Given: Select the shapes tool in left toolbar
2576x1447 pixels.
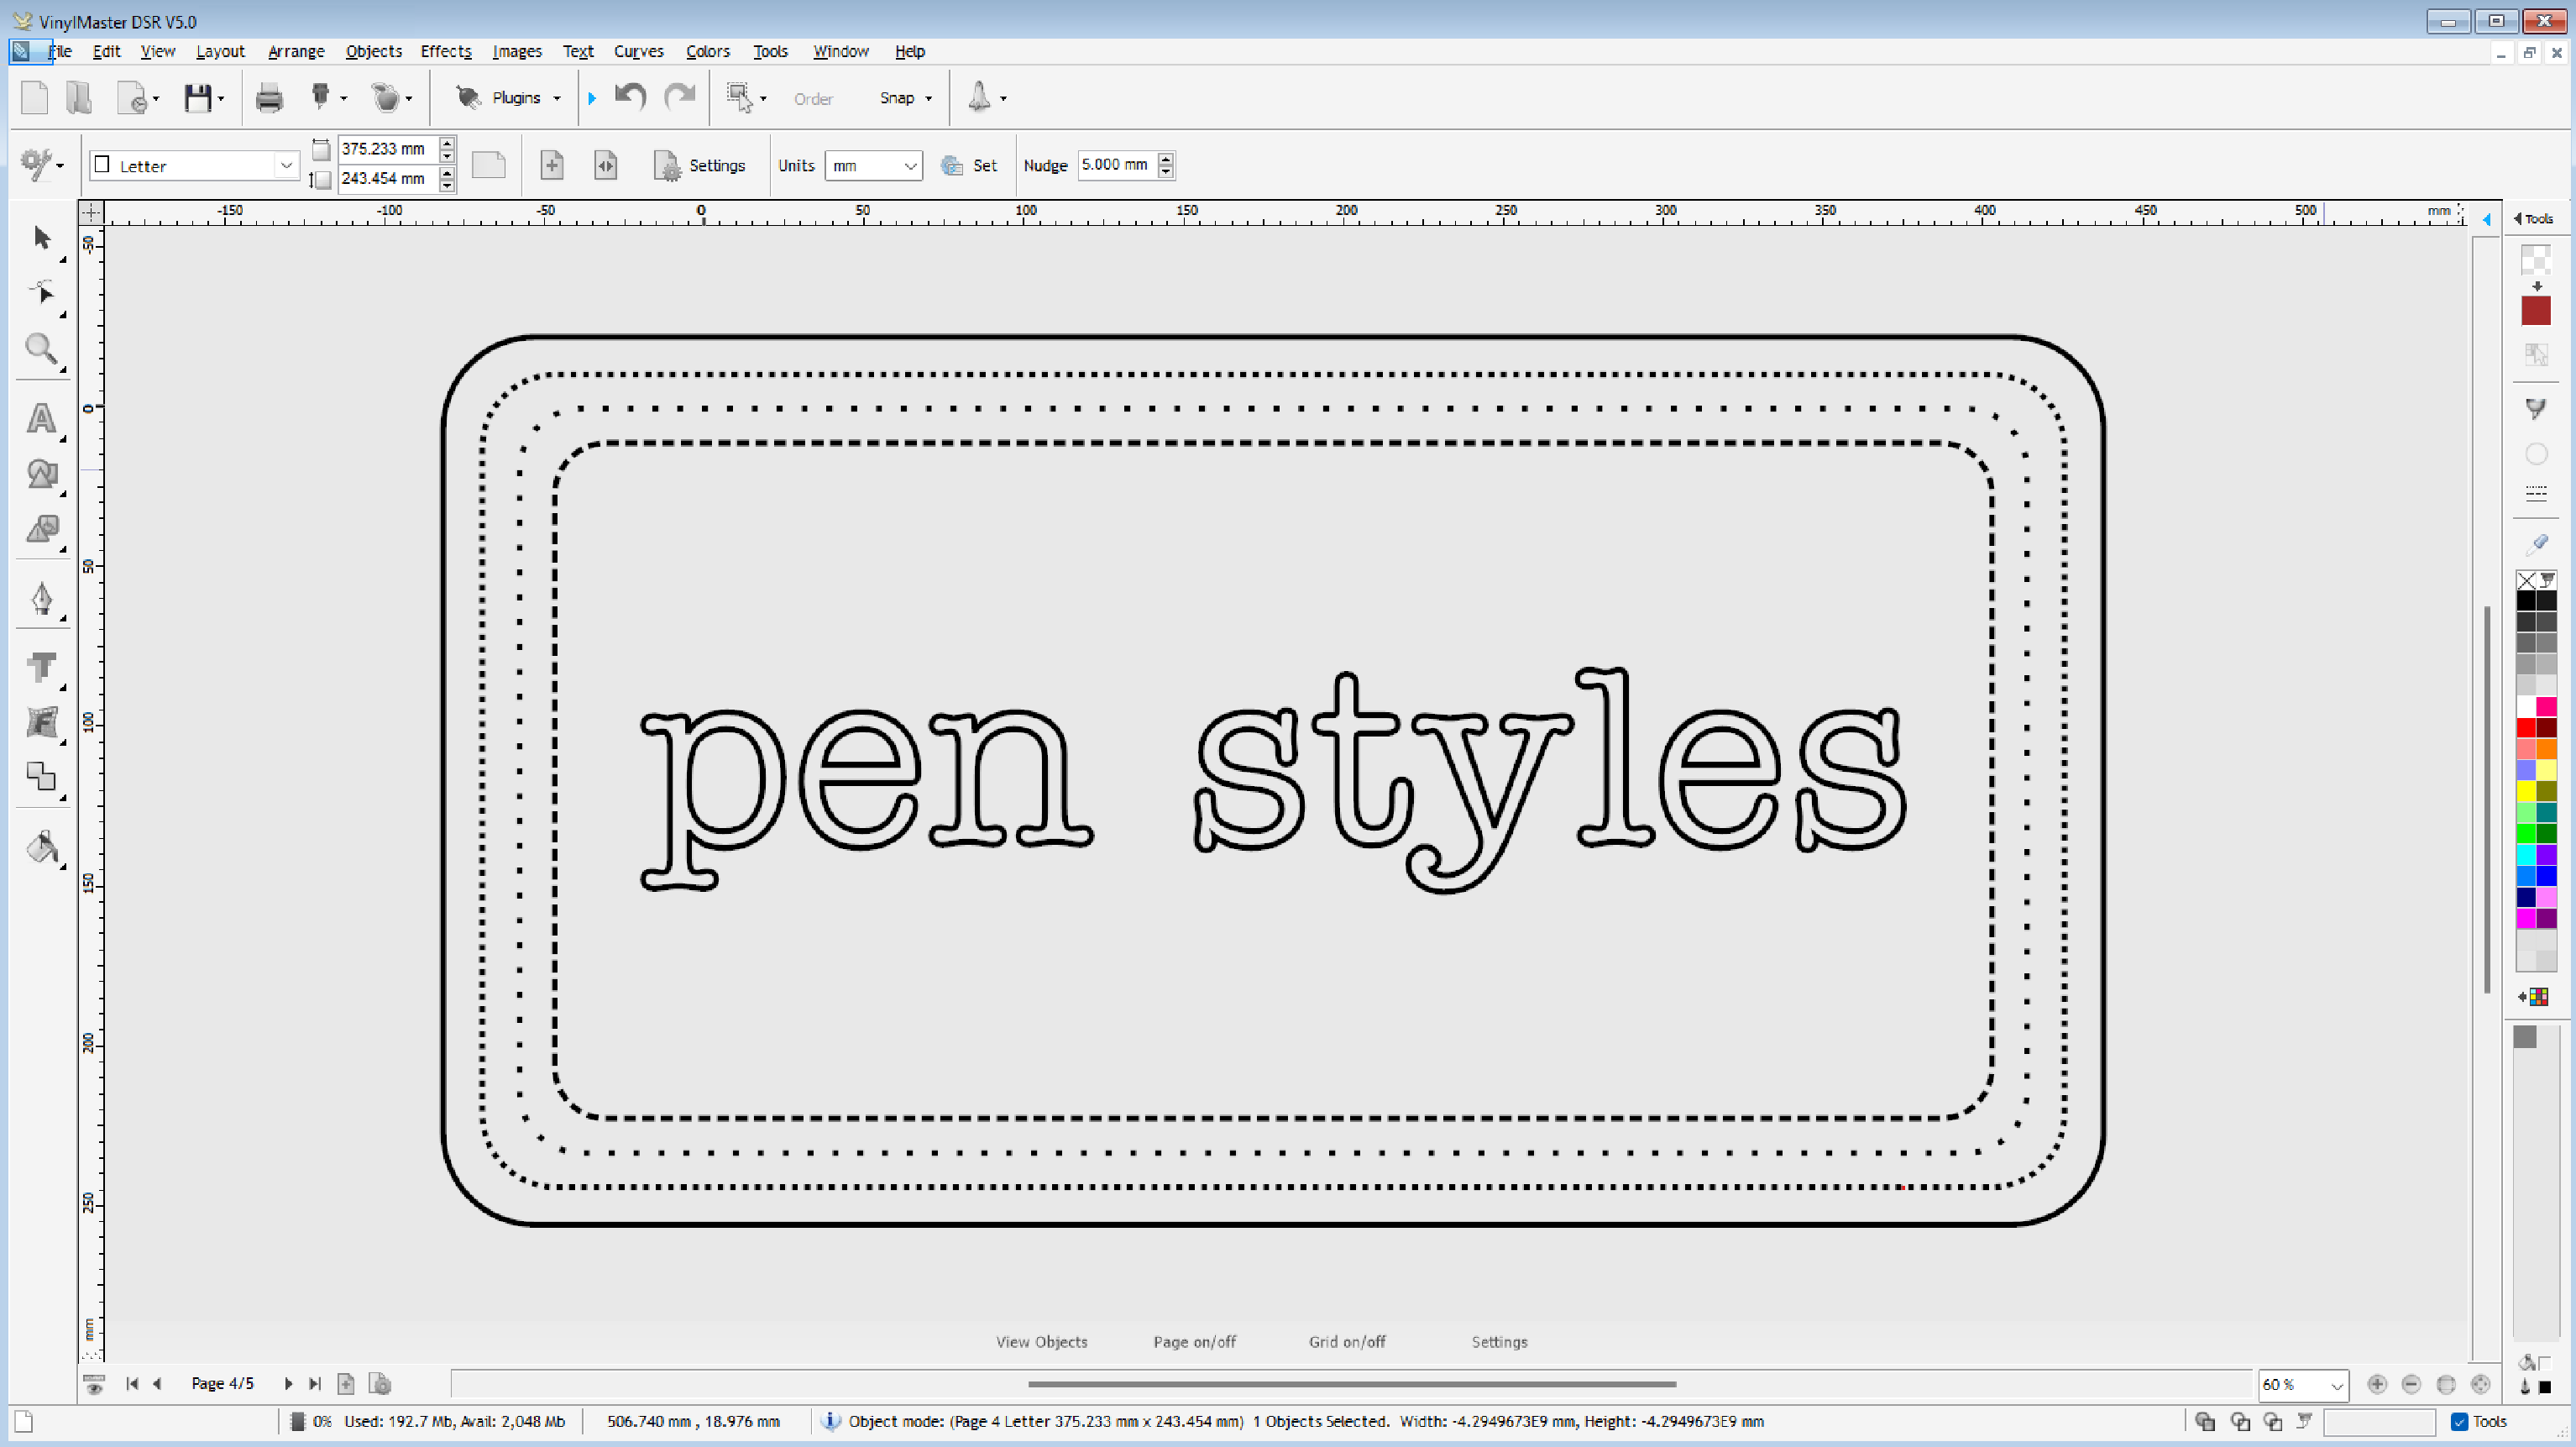Looking at the screenshot, I should 41,473.
